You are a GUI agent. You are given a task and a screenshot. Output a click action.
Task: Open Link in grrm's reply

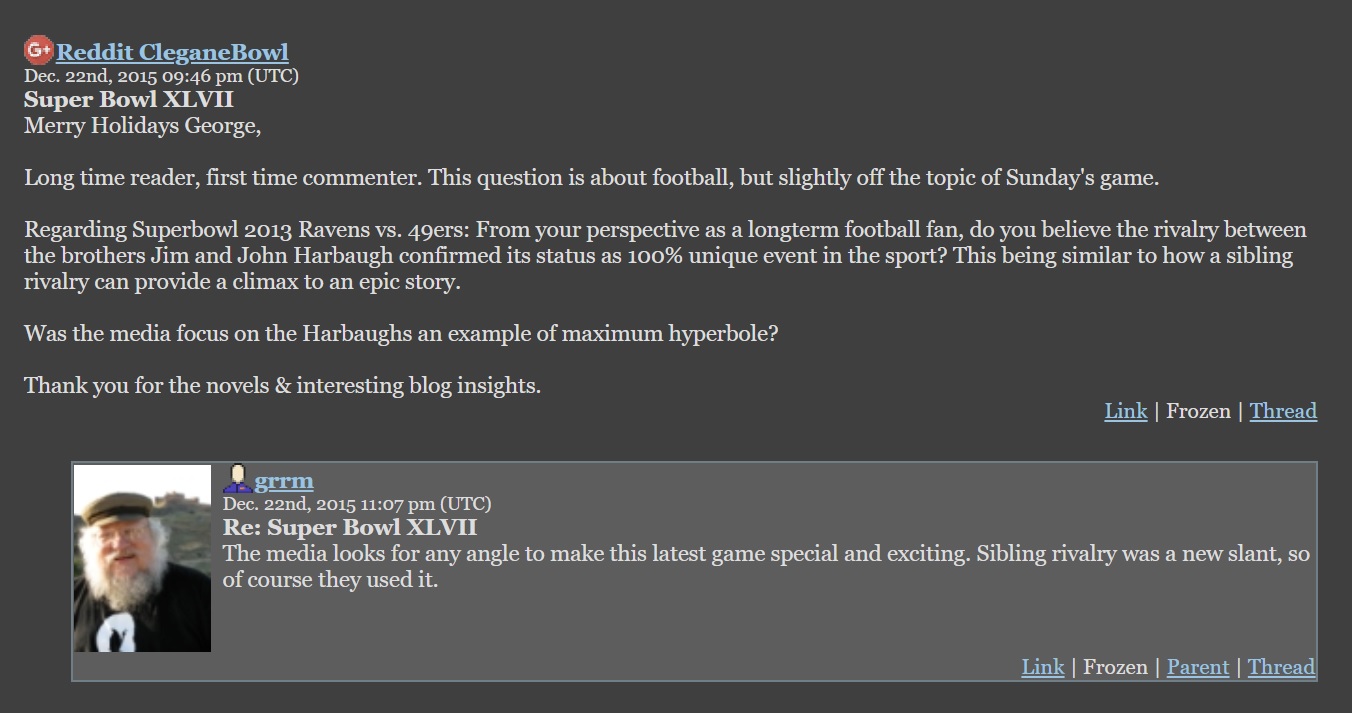tap(1043, 667)
